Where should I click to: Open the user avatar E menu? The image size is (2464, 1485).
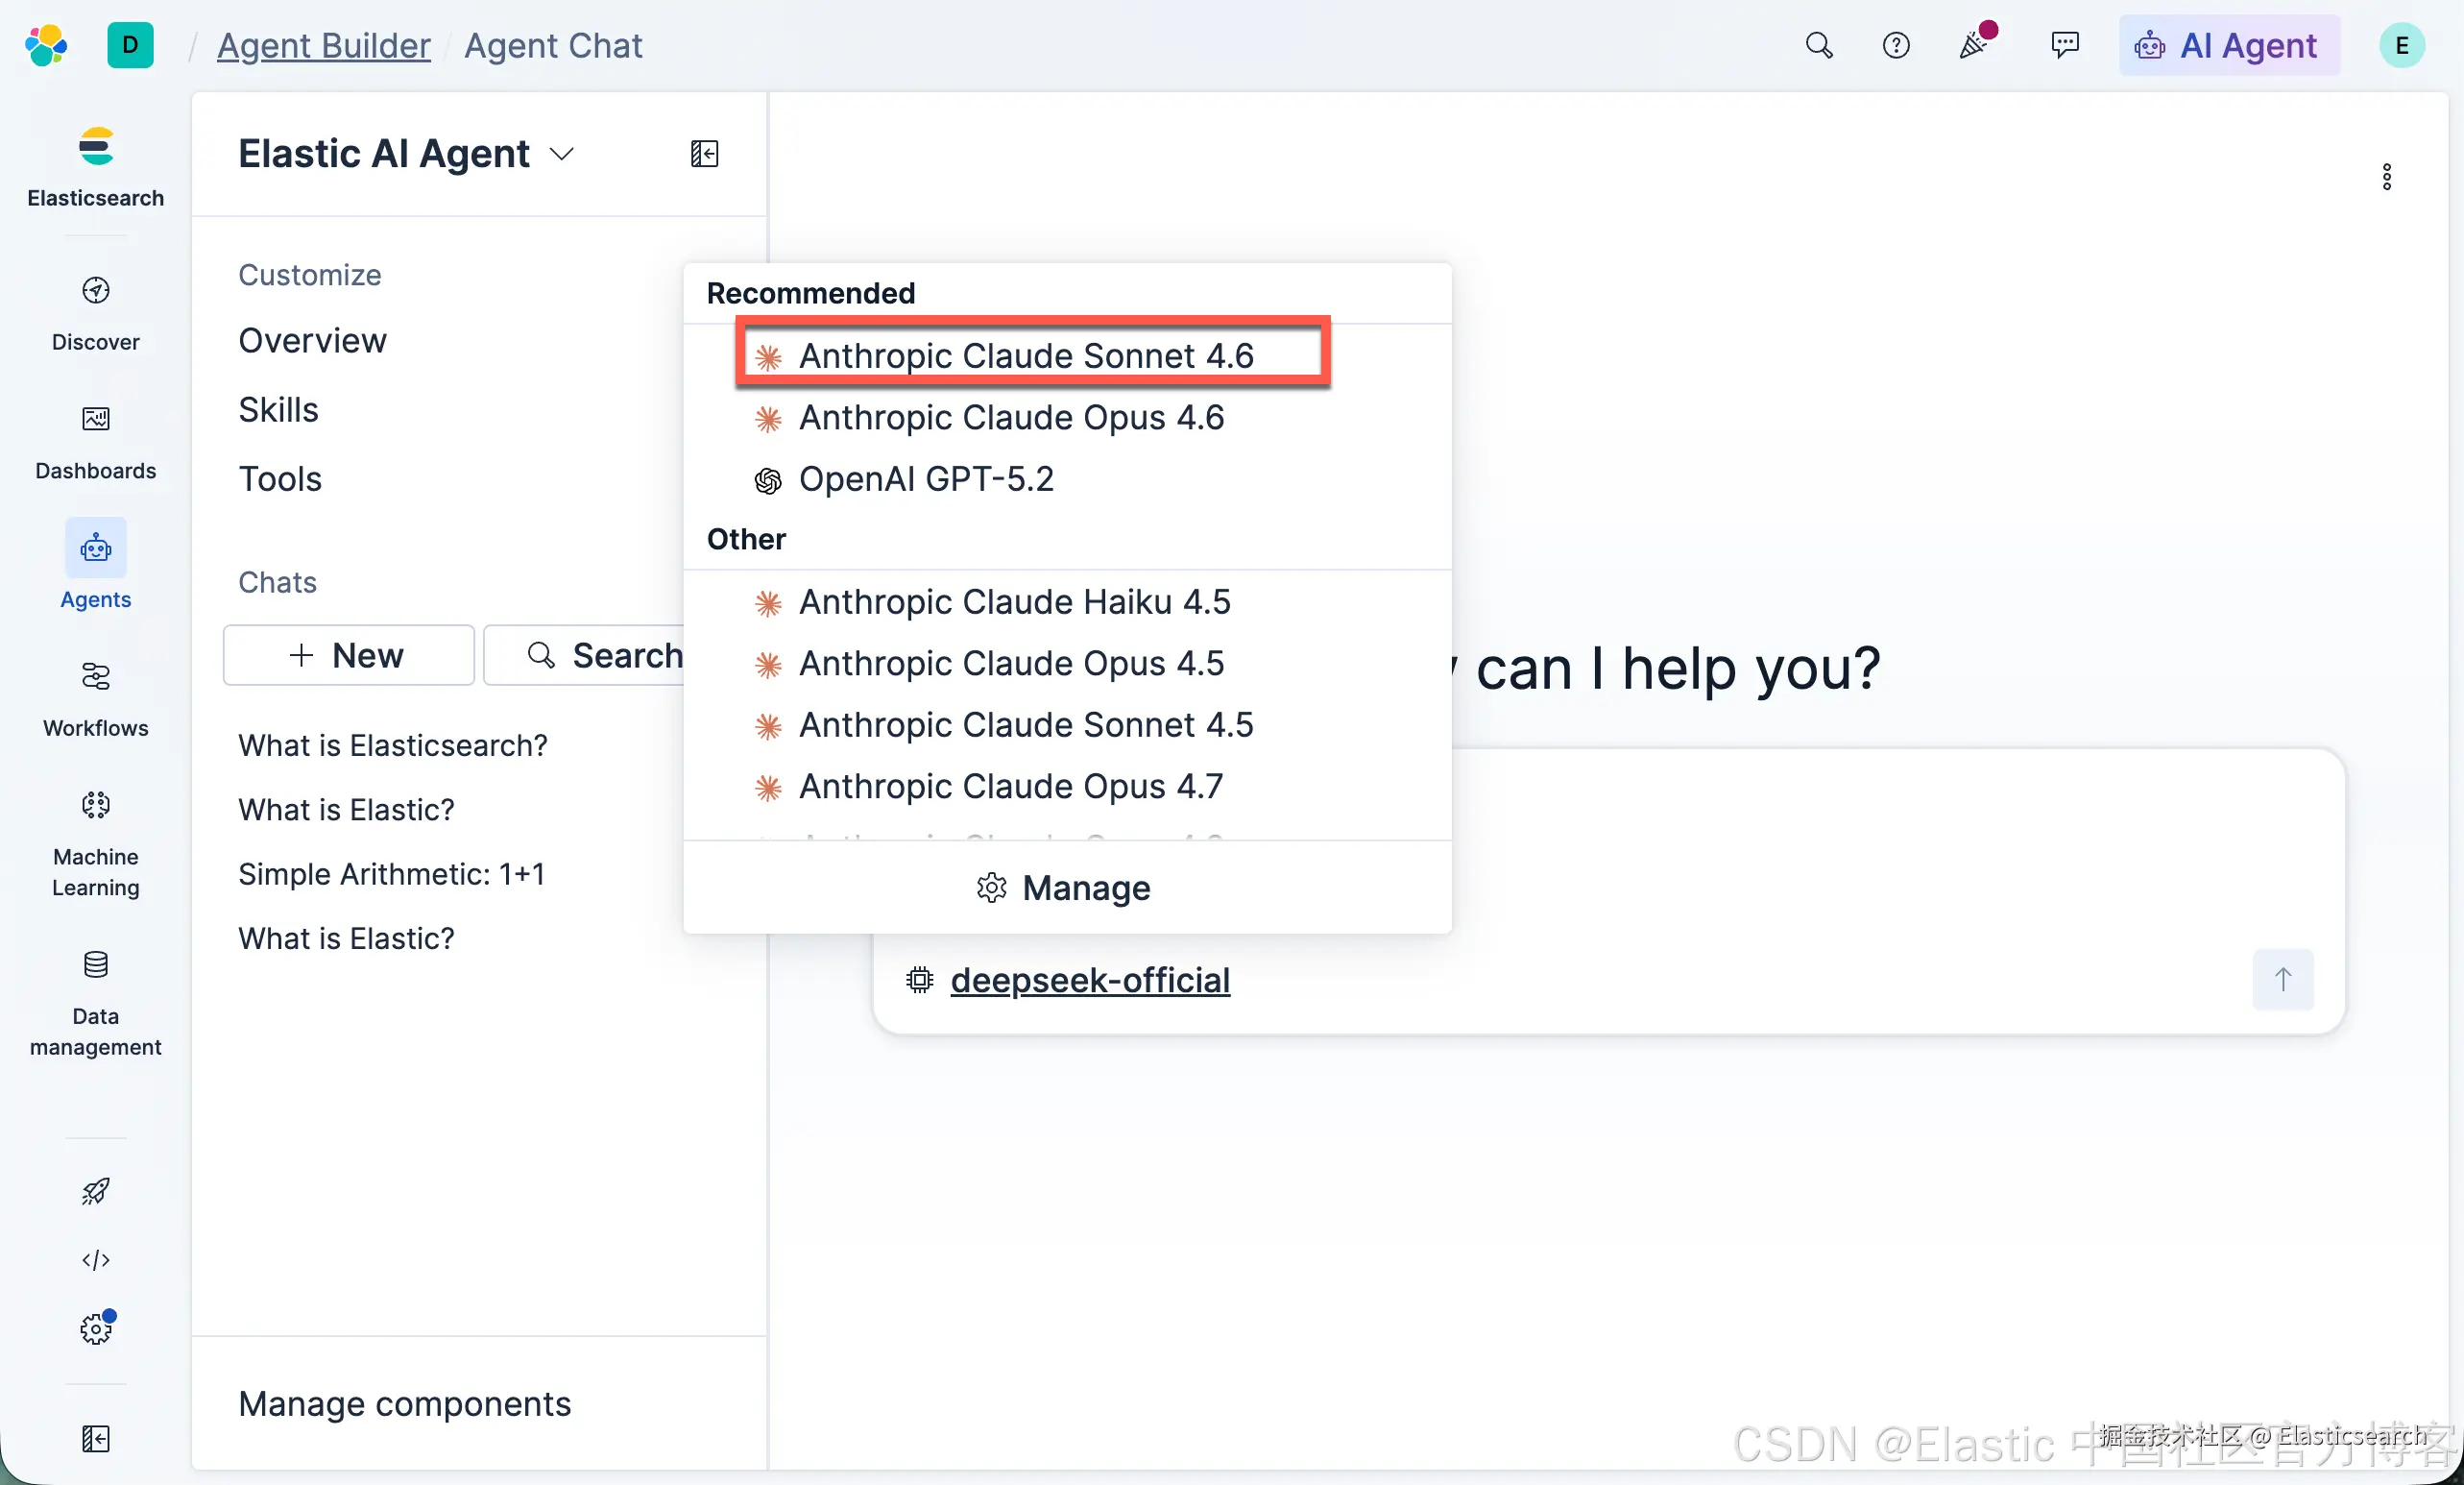[2400, 45]
